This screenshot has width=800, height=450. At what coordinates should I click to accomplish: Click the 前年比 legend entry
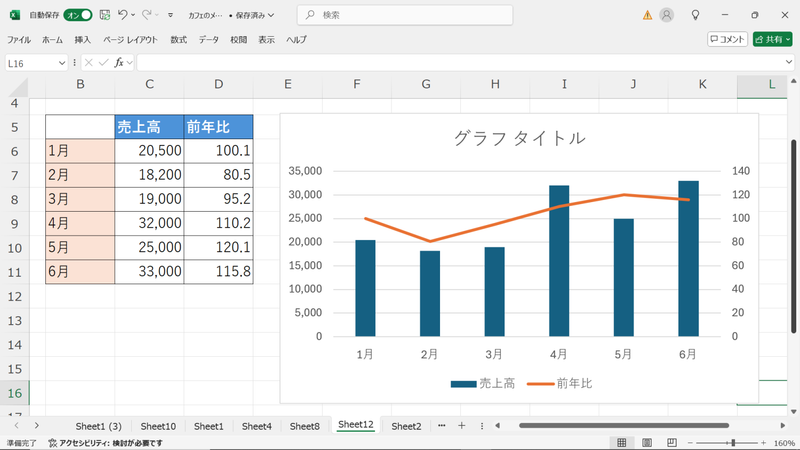[560, 384]
